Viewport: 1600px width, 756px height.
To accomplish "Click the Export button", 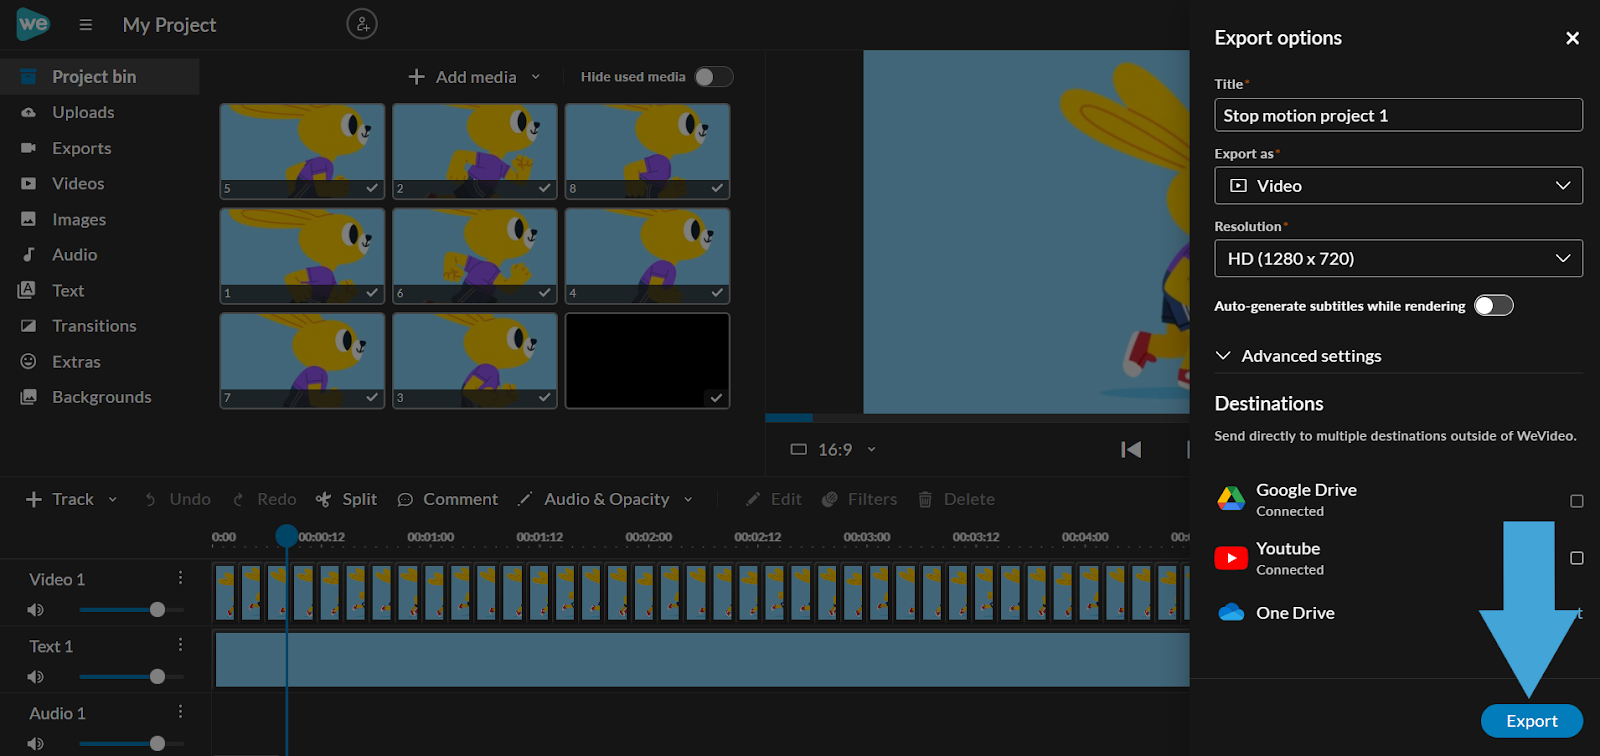I will pos(1532,721).
